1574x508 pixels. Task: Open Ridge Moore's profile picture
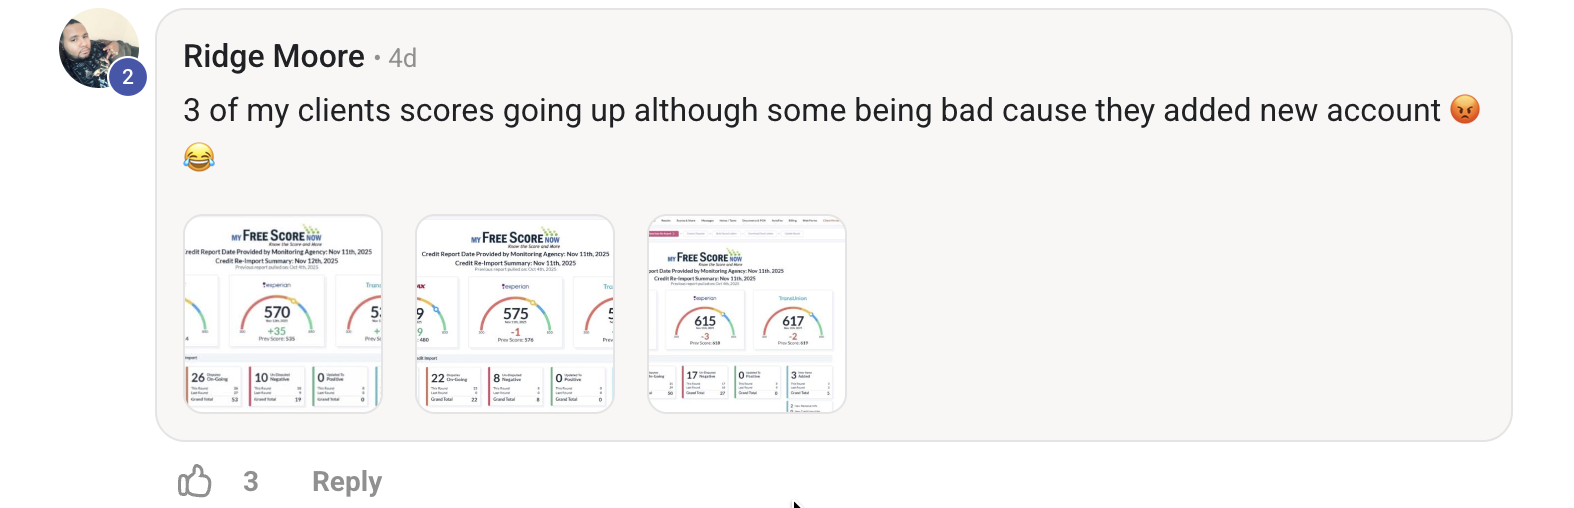[x=95, y=45]
